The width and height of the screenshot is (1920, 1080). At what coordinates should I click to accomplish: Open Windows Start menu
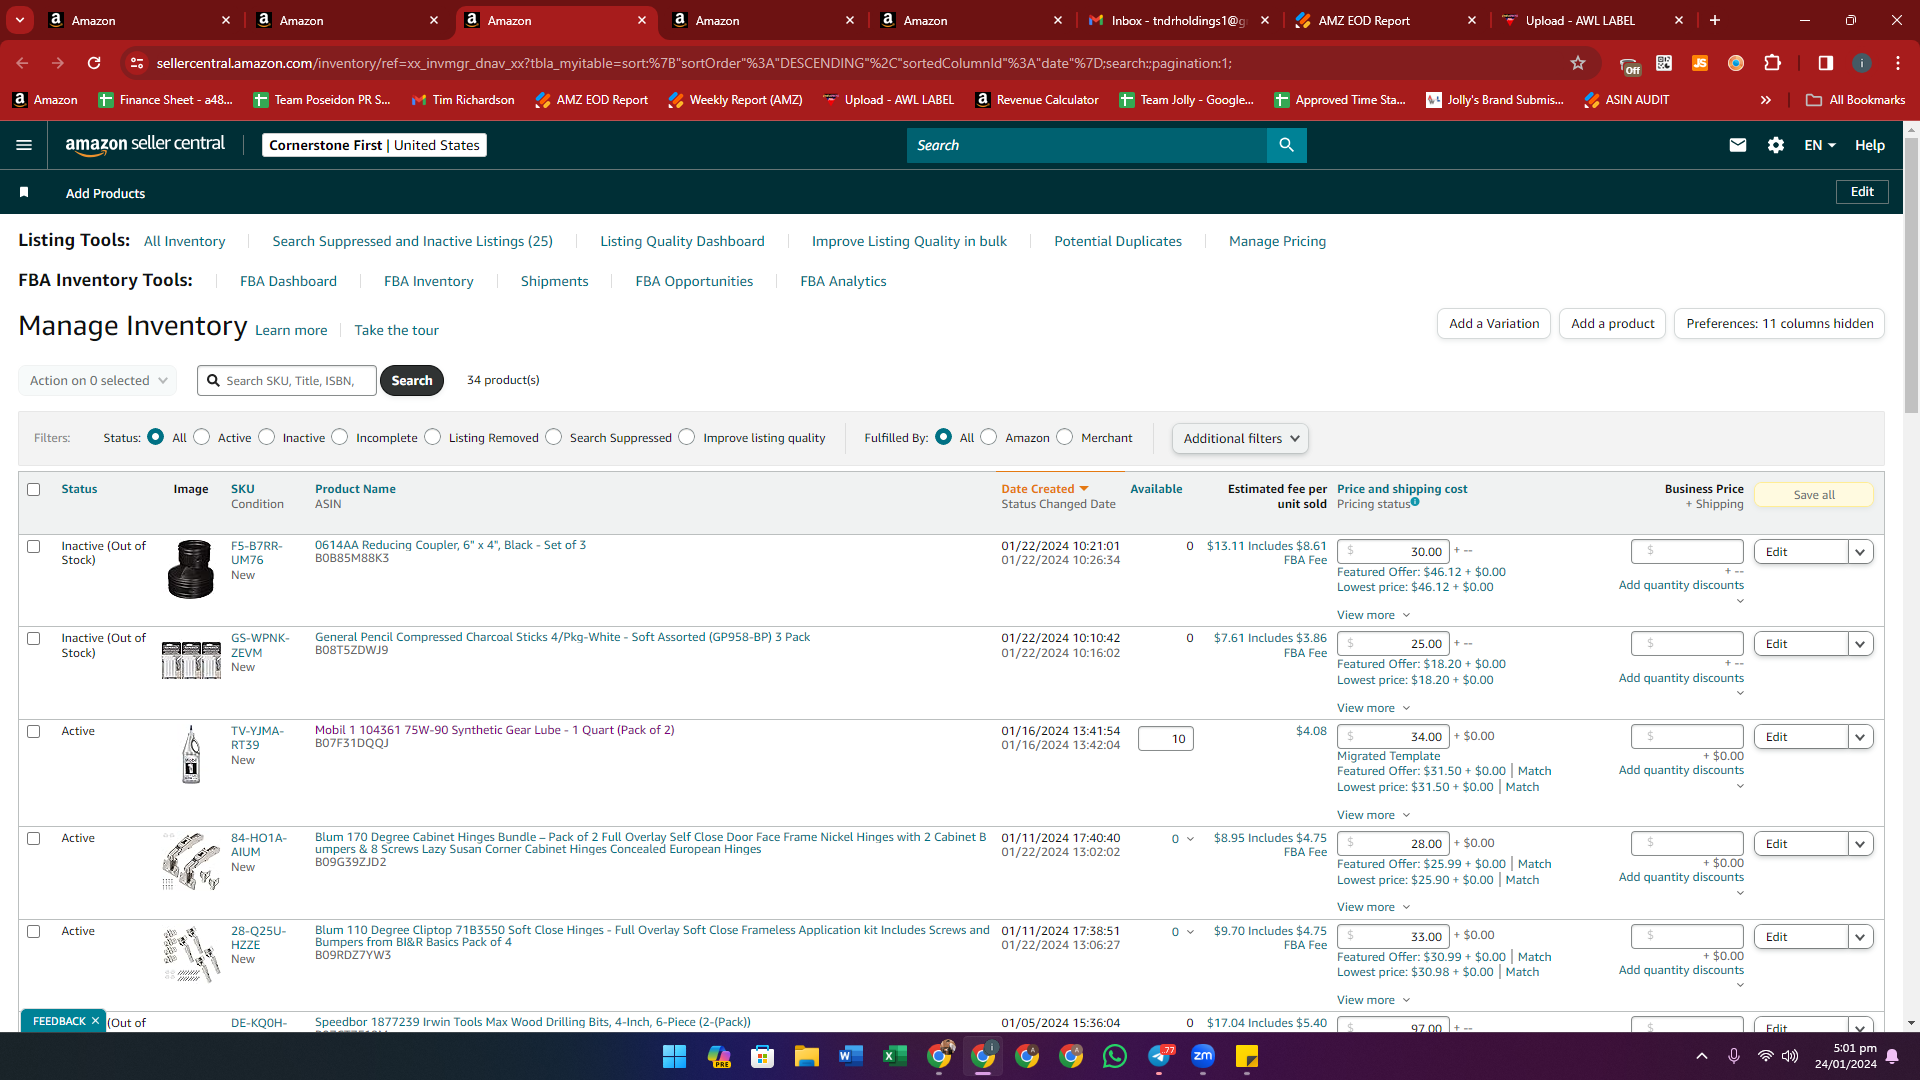(x=674, y=1056)
